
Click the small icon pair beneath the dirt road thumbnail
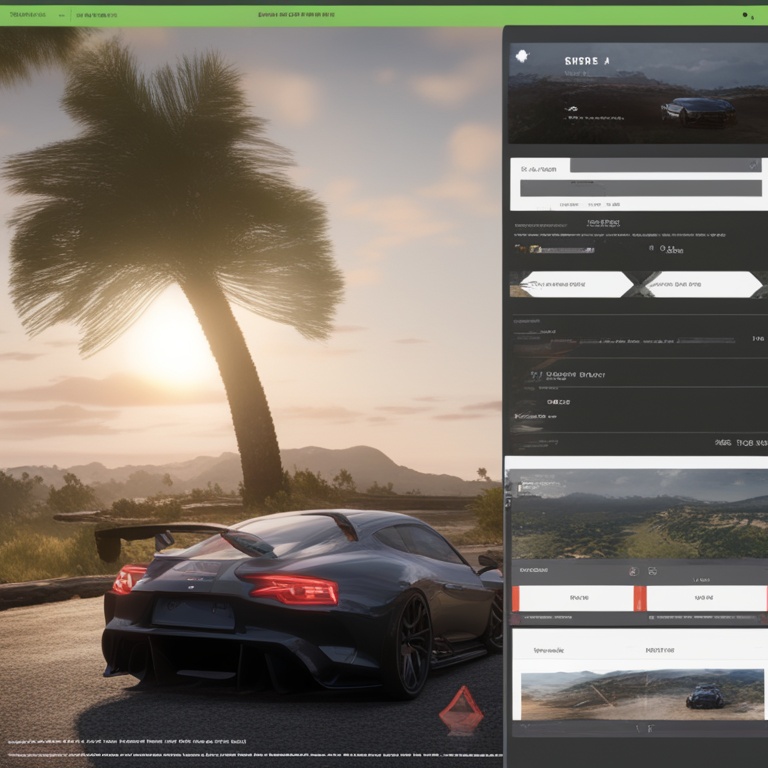tap(644, 729)
